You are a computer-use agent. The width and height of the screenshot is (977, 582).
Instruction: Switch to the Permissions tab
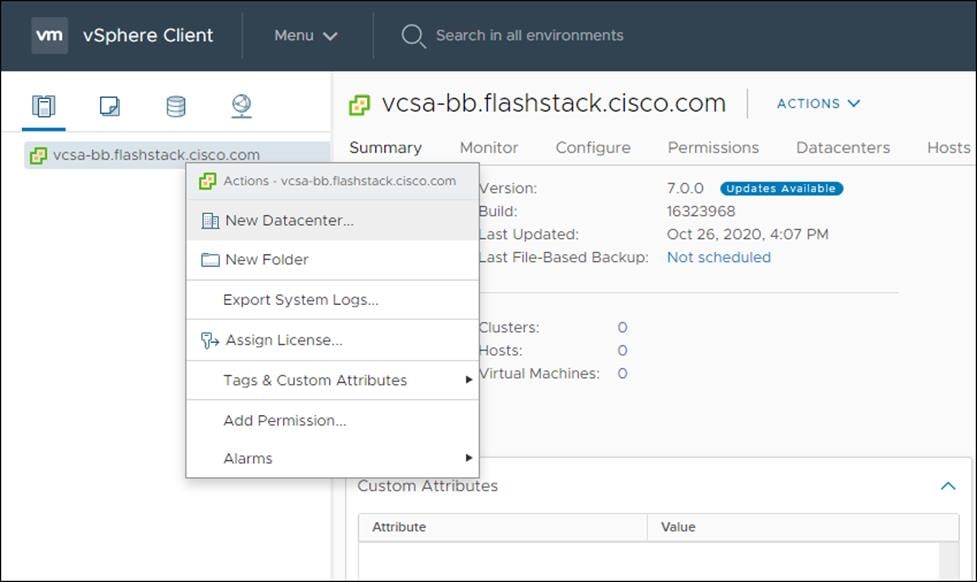point(713,148)
